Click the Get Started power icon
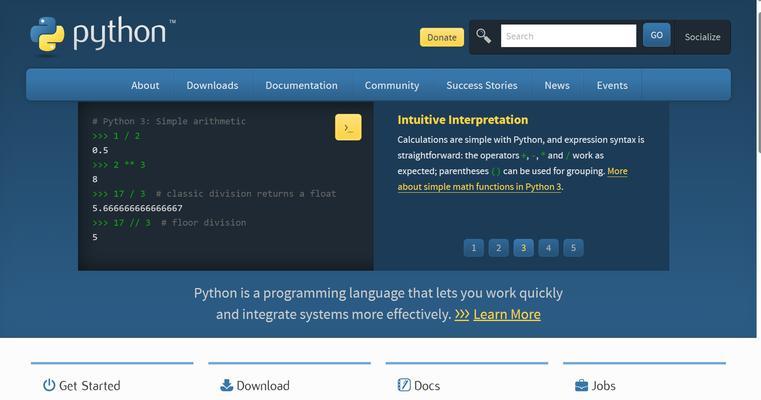The height and width of the screenshot is (400, 761). coord(49,385)
